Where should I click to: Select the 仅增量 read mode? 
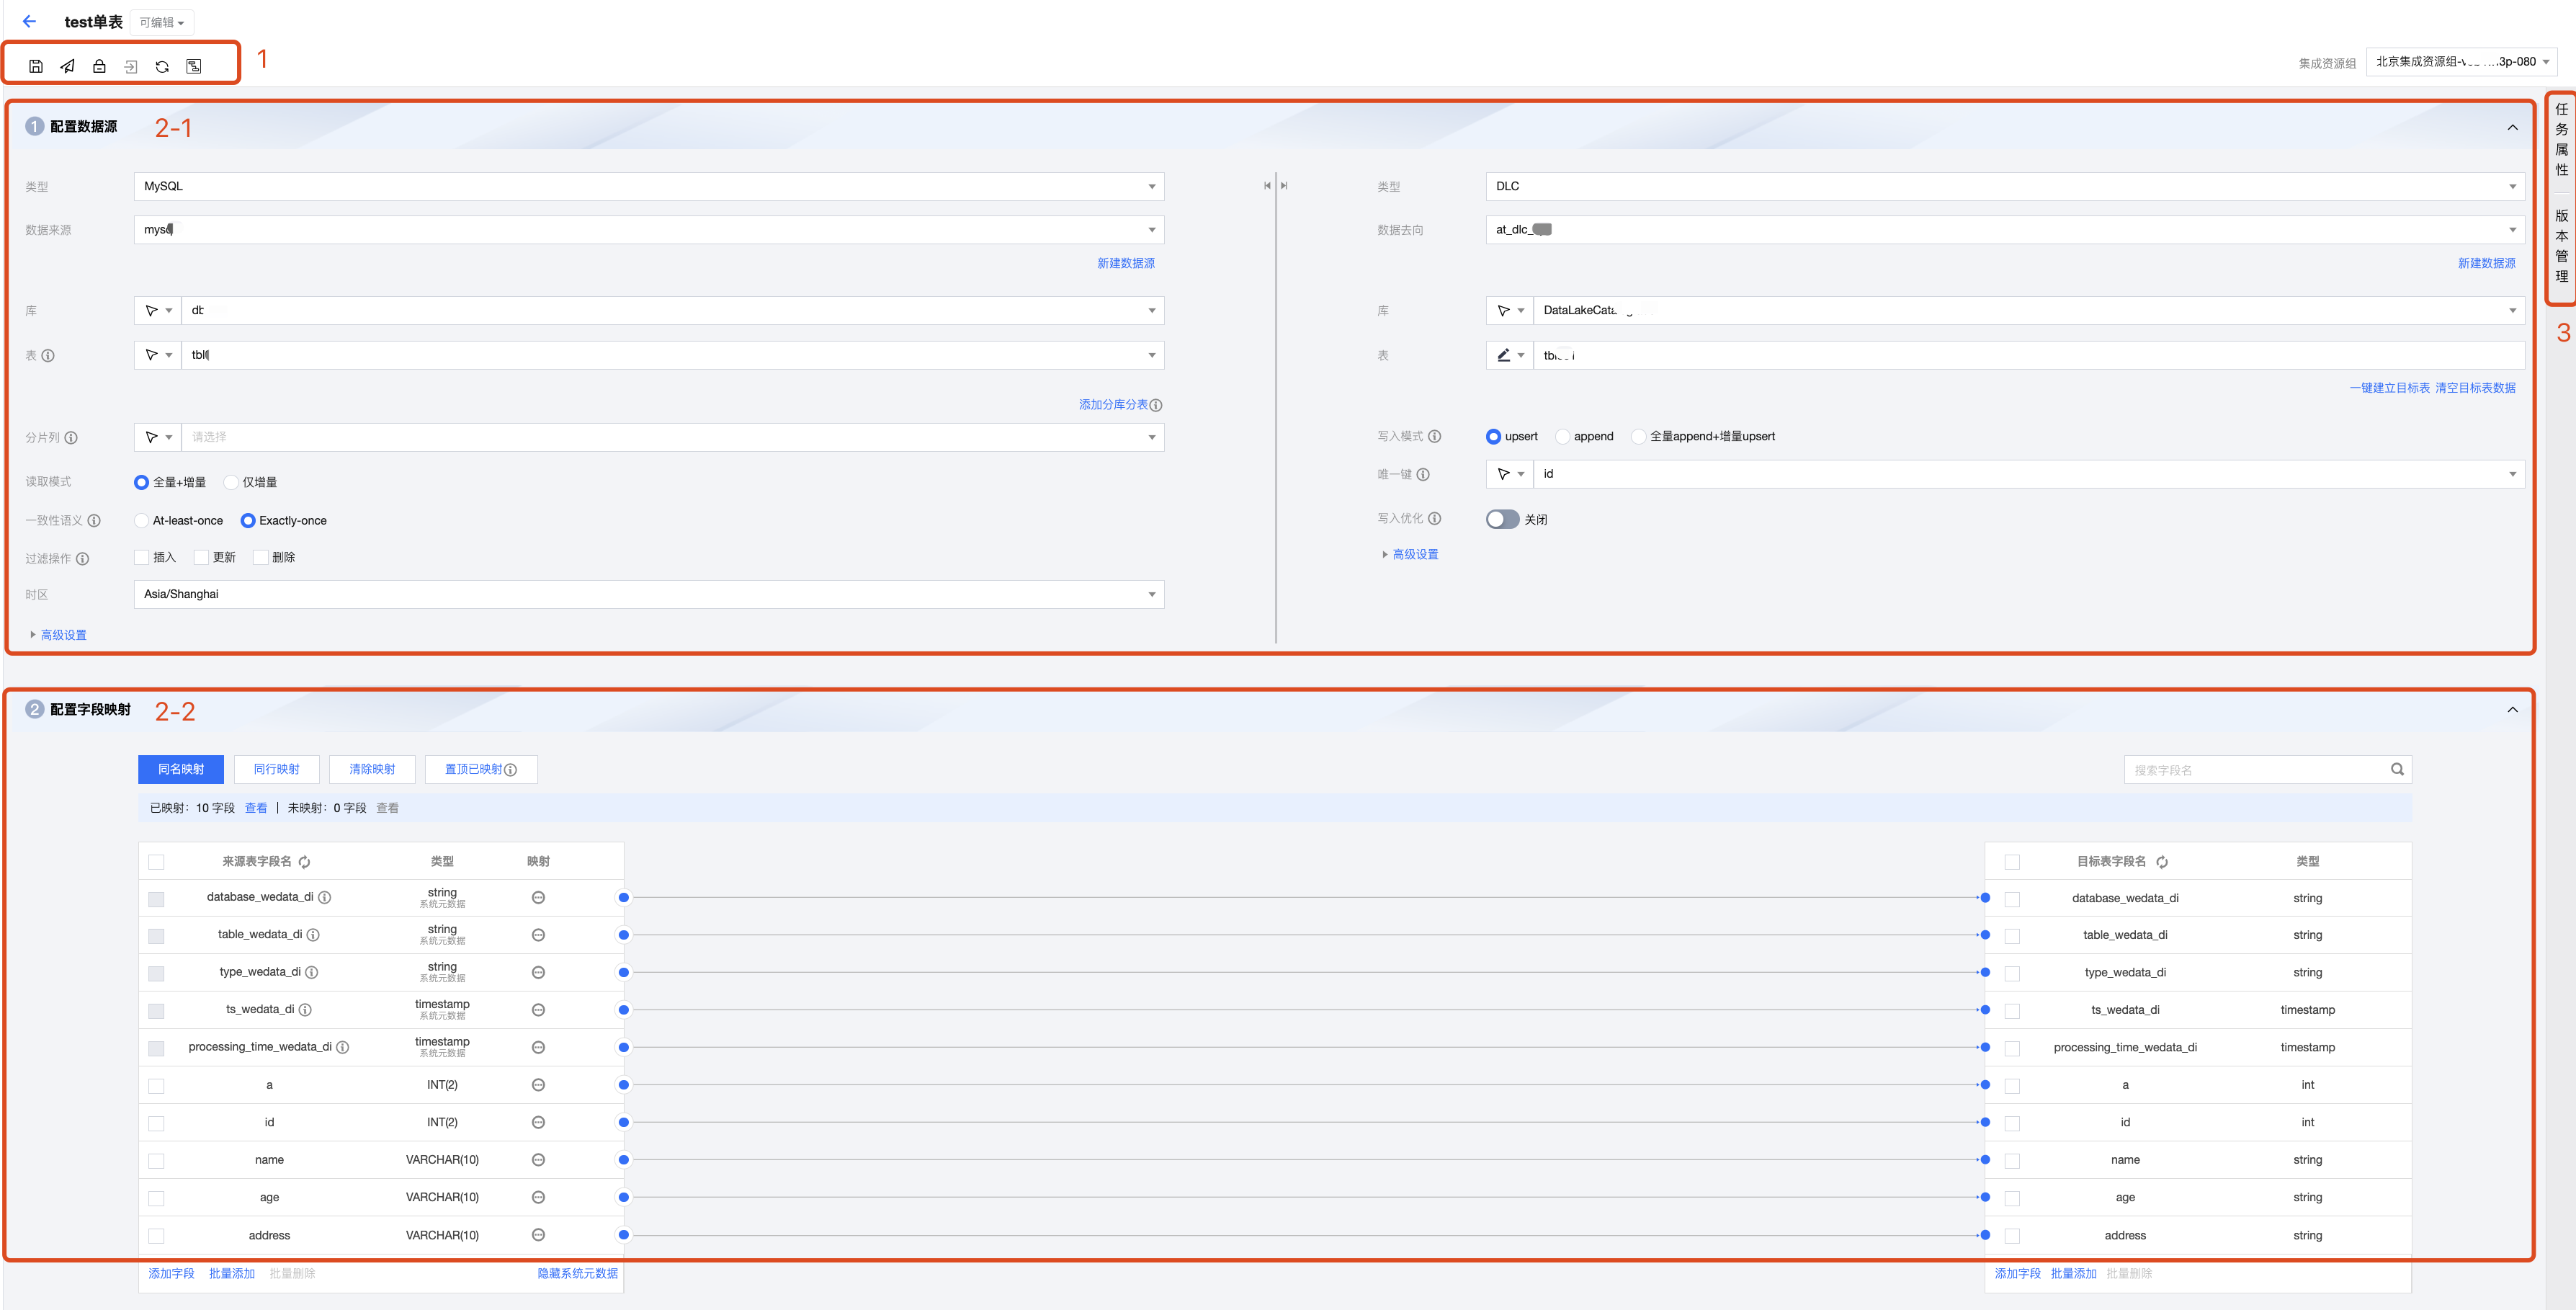[232, 482]
